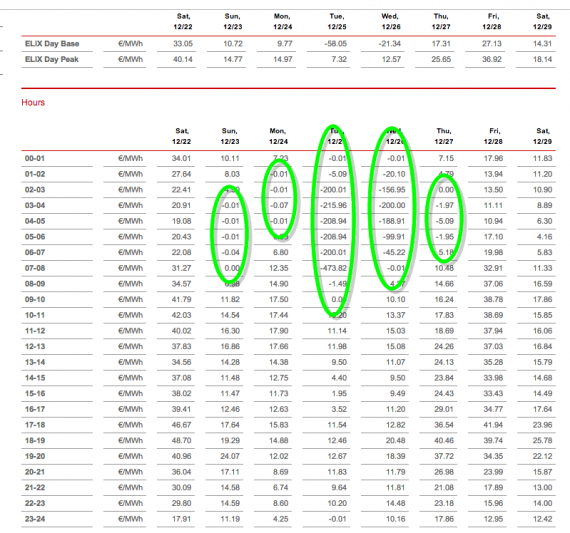This screenshot has width=570, height=533.
Task: Click the -58.05 Day Base value for Tue 12/25
Action: point(336,44)
